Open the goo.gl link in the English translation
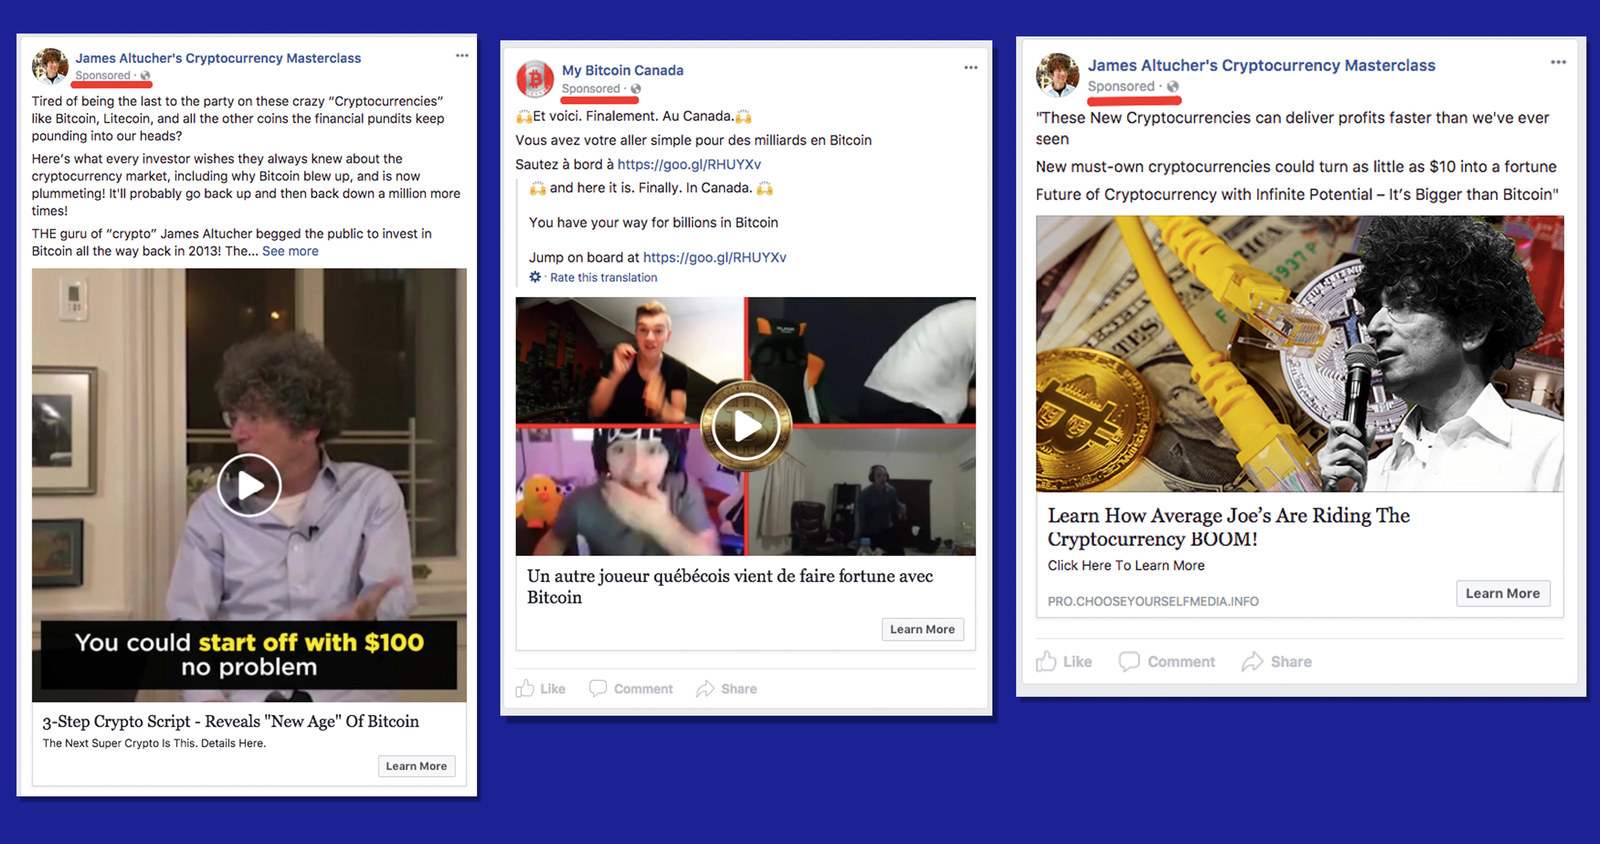This screenshot has width=1600, height=844. [x=714, y=257]
